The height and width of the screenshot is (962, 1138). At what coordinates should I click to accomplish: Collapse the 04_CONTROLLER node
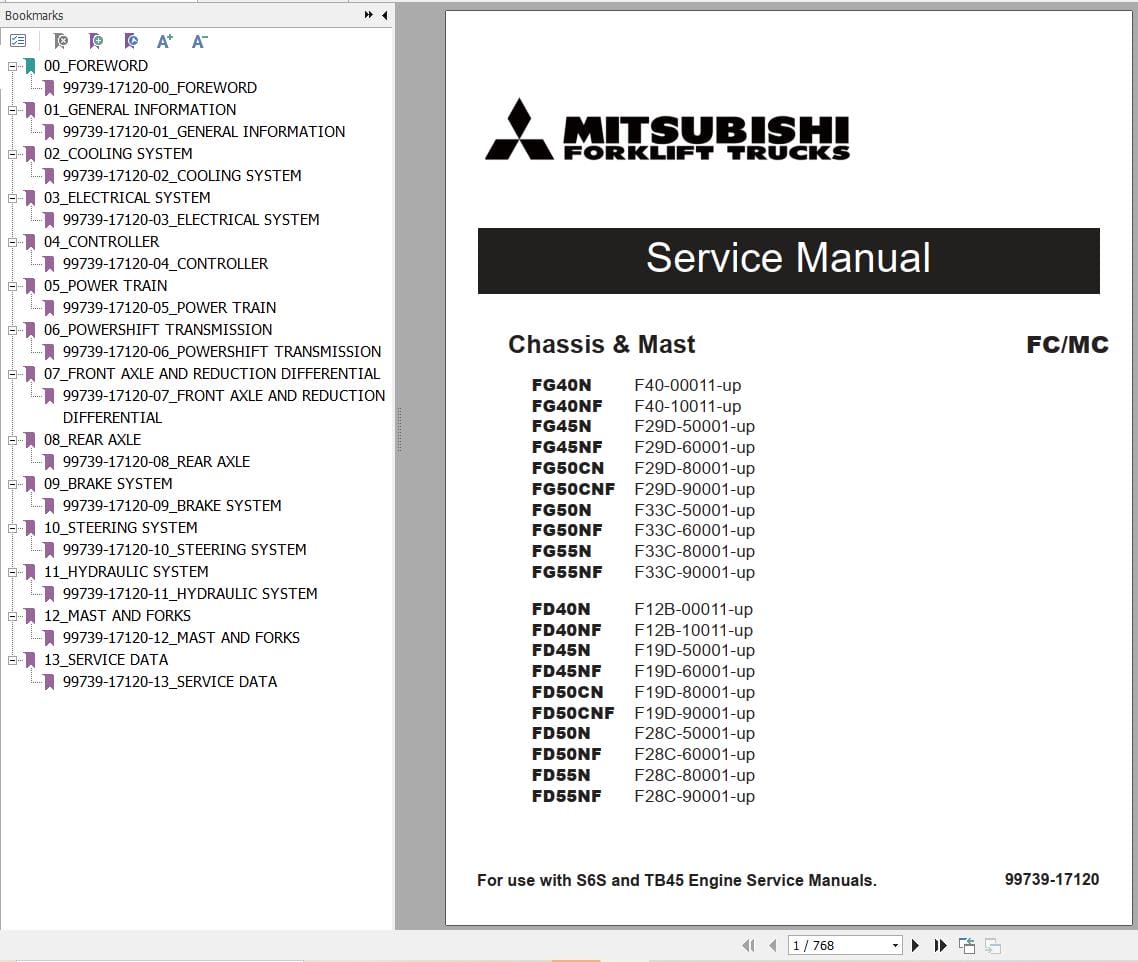12,242
